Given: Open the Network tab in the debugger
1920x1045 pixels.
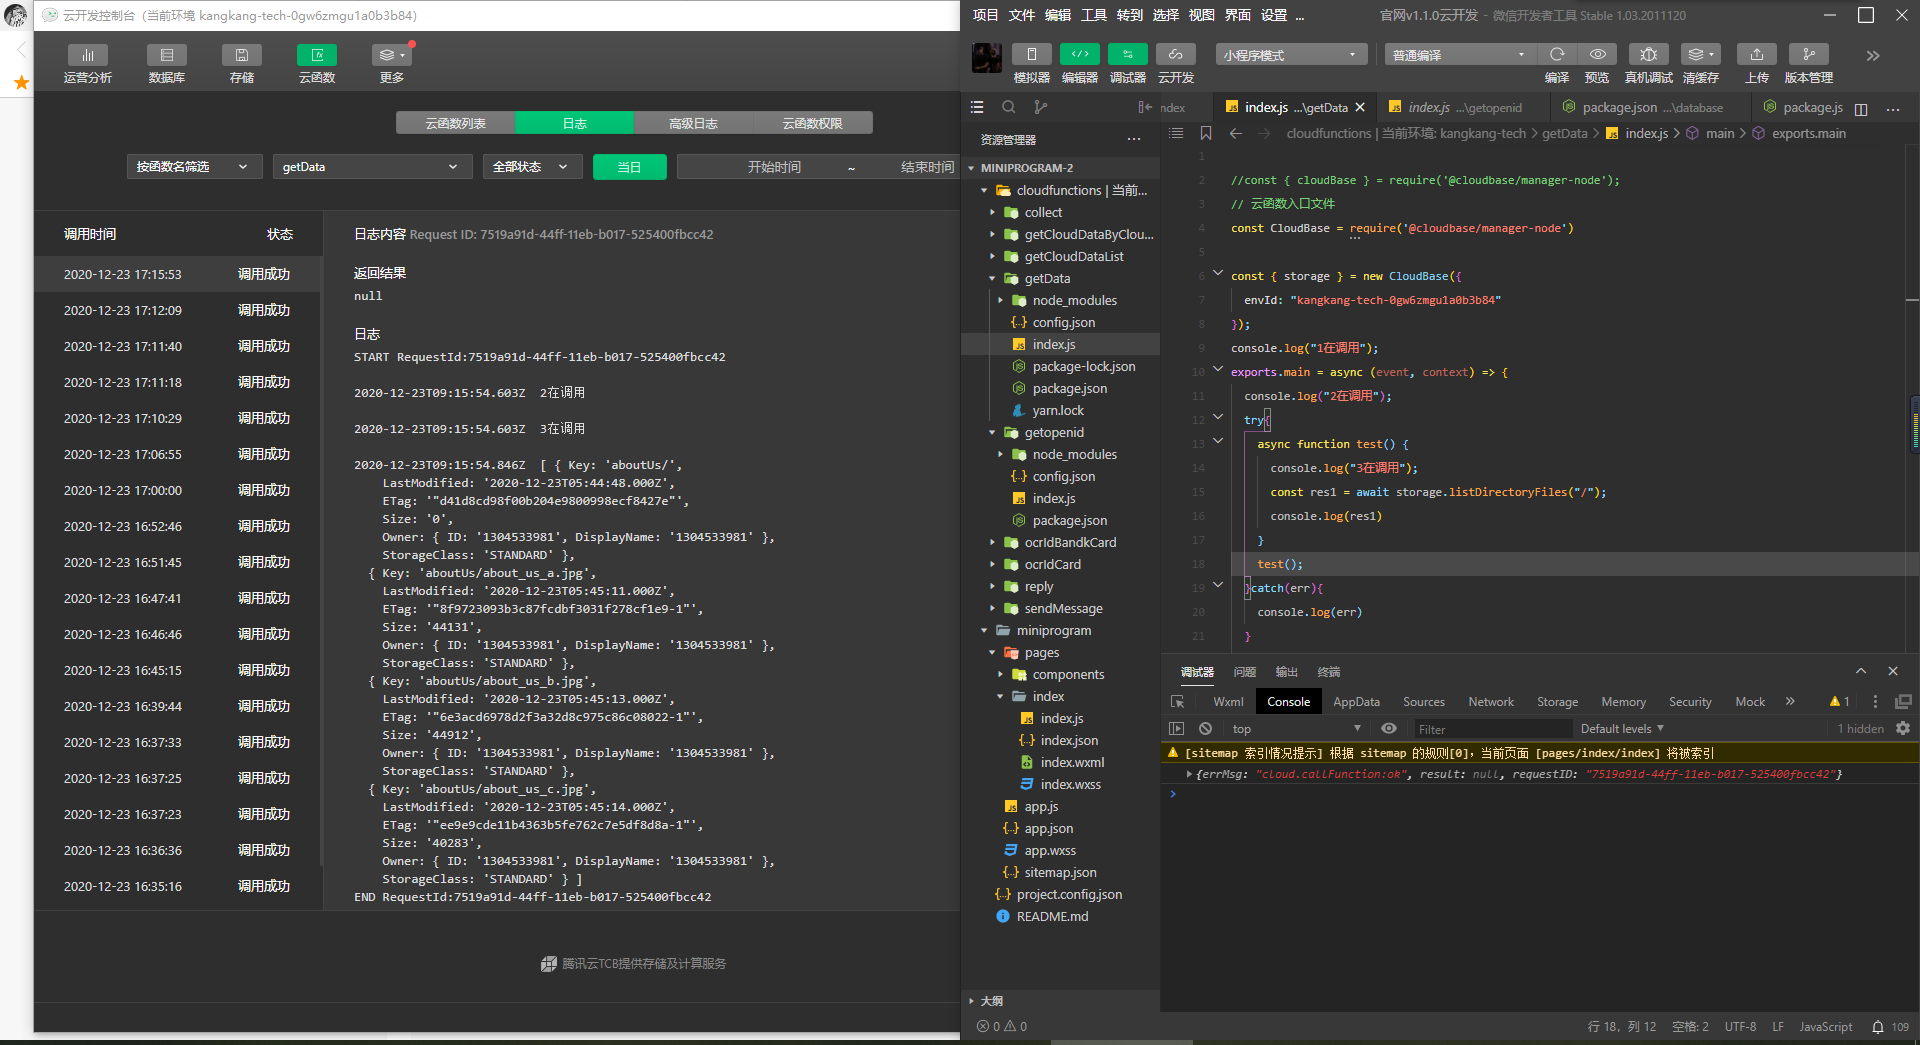Looking at the screenshot, I should coord(1491,702).
